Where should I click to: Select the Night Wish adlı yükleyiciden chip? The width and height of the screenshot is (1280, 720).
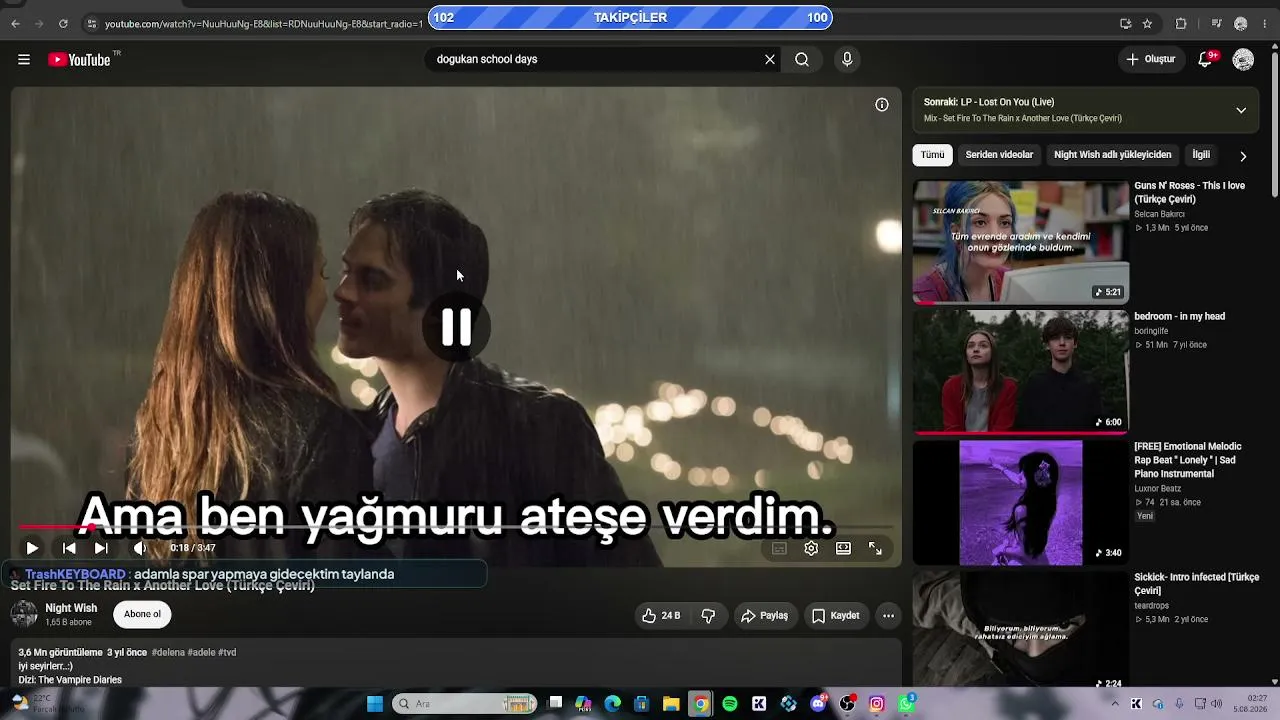coord(1113,155)
